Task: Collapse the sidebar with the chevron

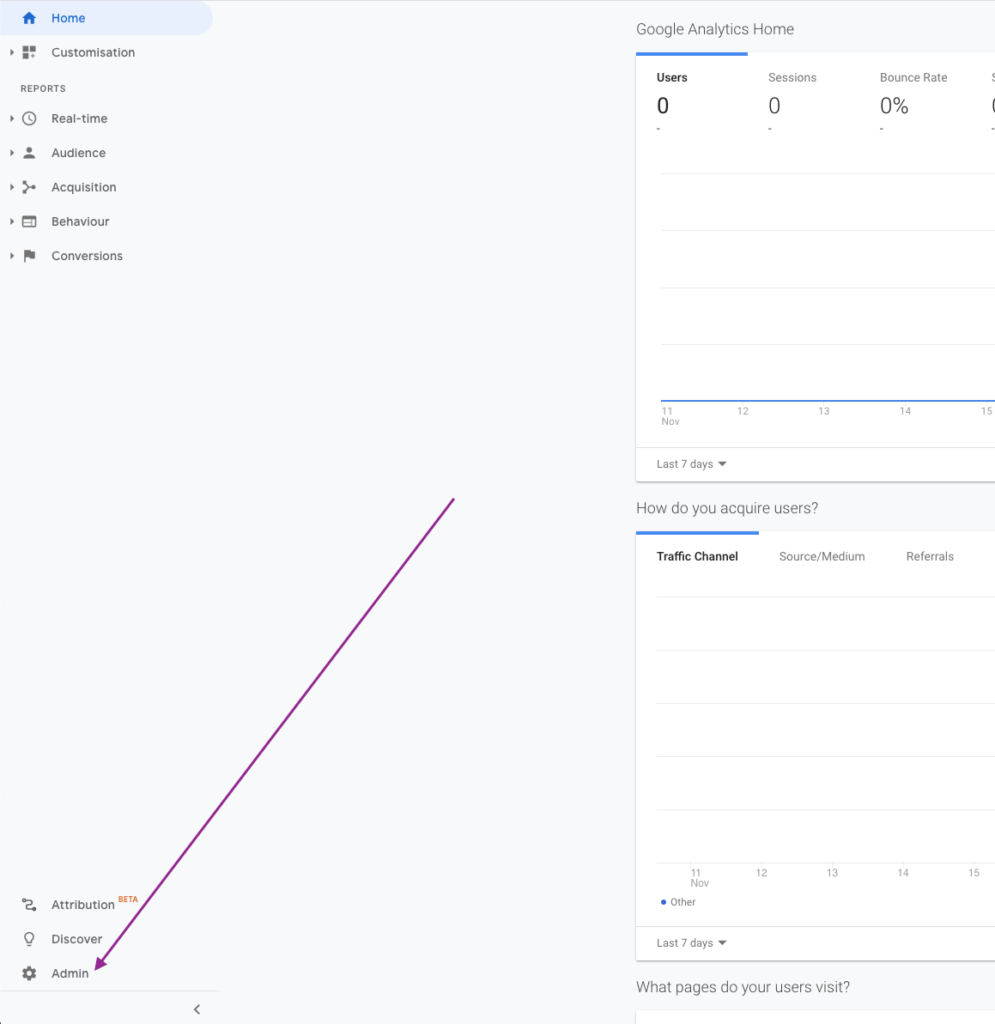Action: click(197, 1010)
